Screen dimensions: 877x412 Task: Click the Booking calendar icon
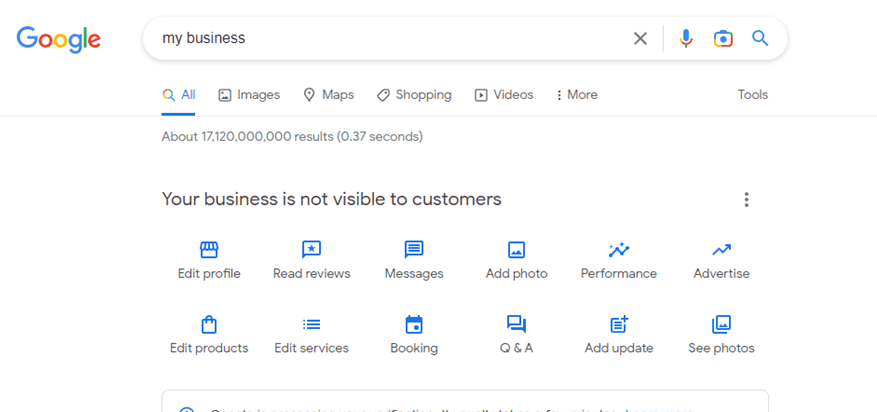414,324
